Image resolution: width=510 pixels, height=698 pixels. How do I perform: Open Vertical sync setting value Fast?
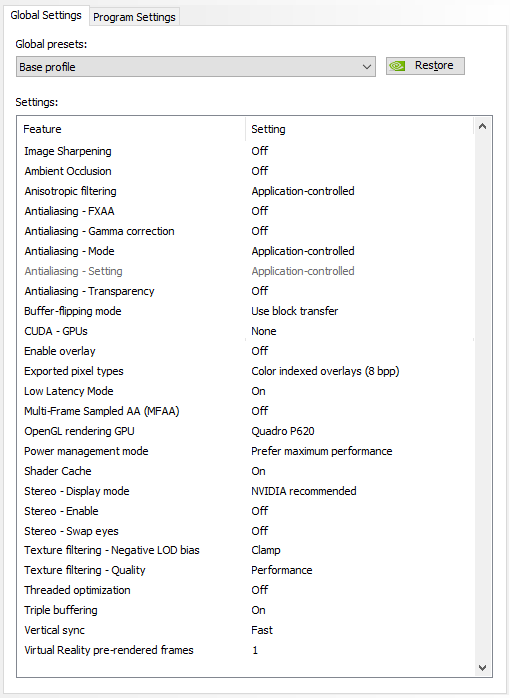[262, 630]
